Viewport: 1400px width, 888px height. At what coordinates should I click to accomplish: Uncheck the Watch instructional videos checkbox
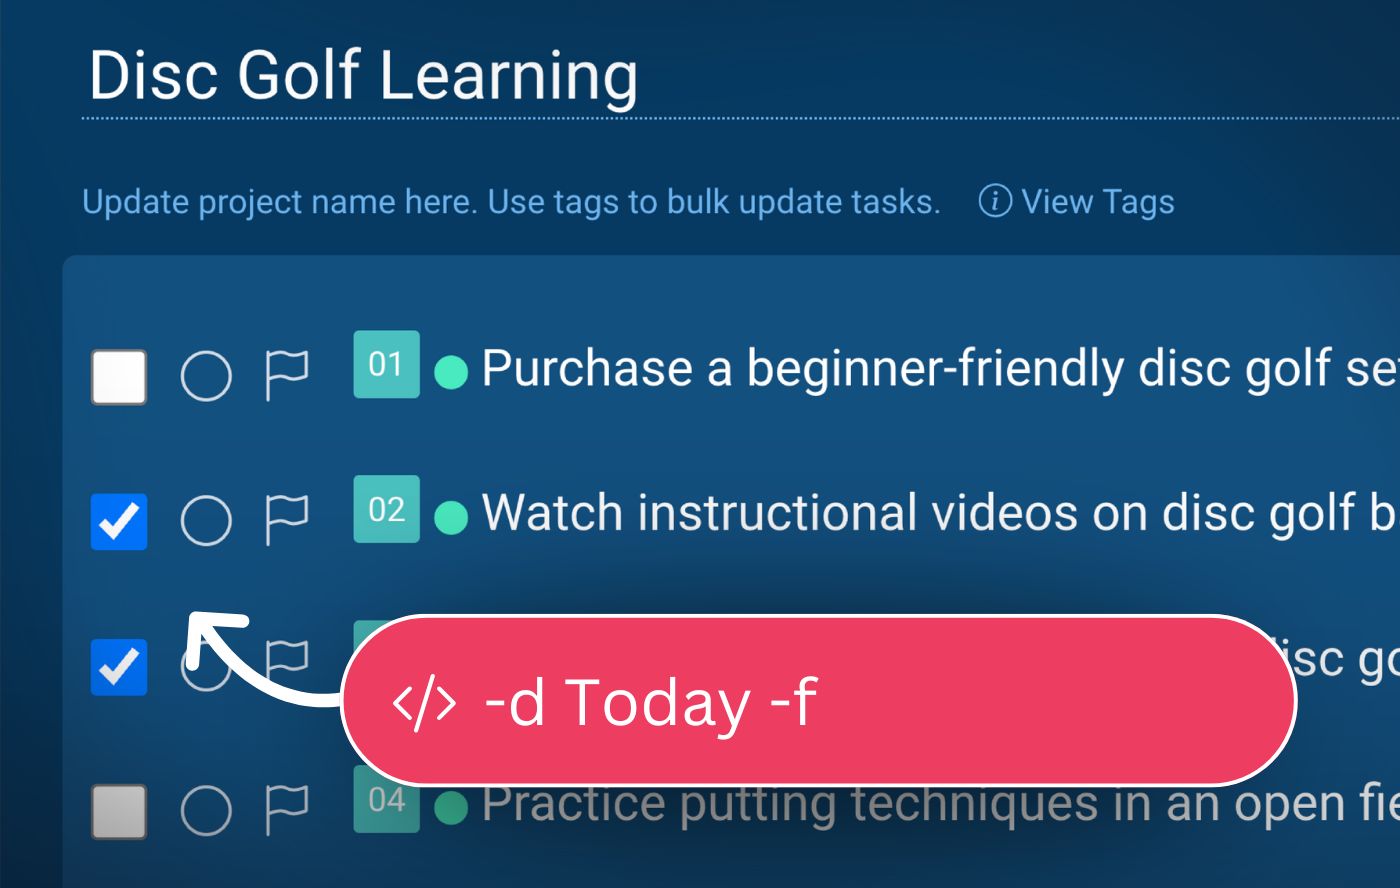pos(119,521)
